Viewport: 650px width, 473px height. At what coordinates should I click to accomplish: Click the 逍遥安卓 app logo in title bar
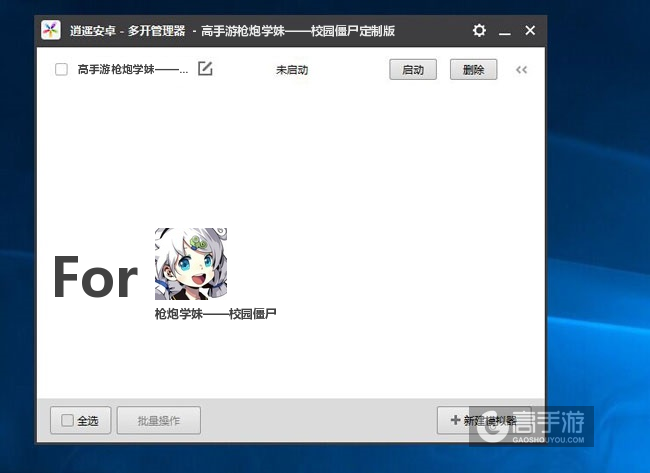click(51, 31)
